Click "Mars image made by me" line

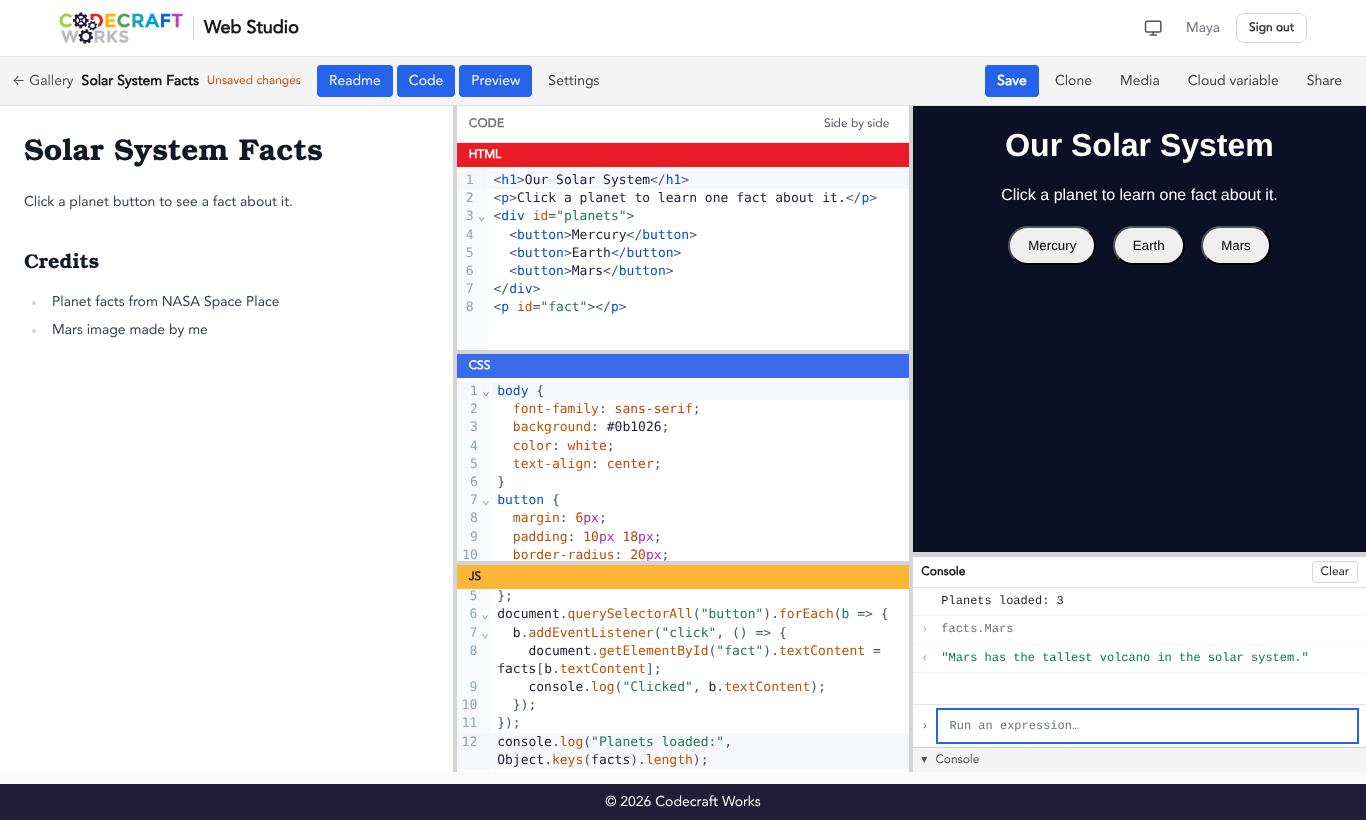130,329
